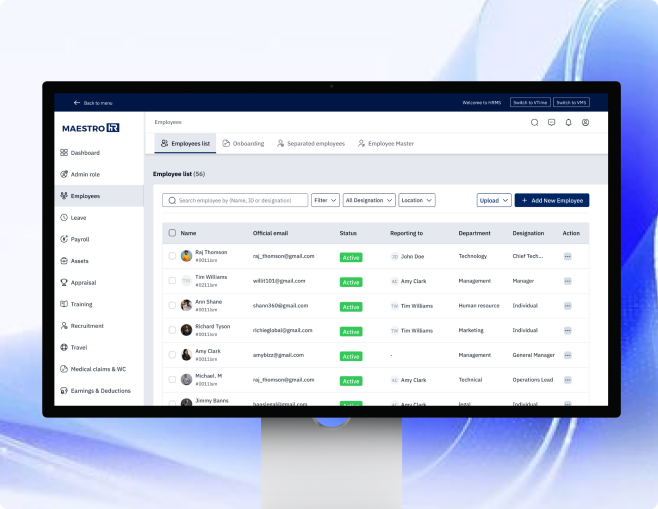Open Dashboard from the sidebar

click(x=85, y=153)
